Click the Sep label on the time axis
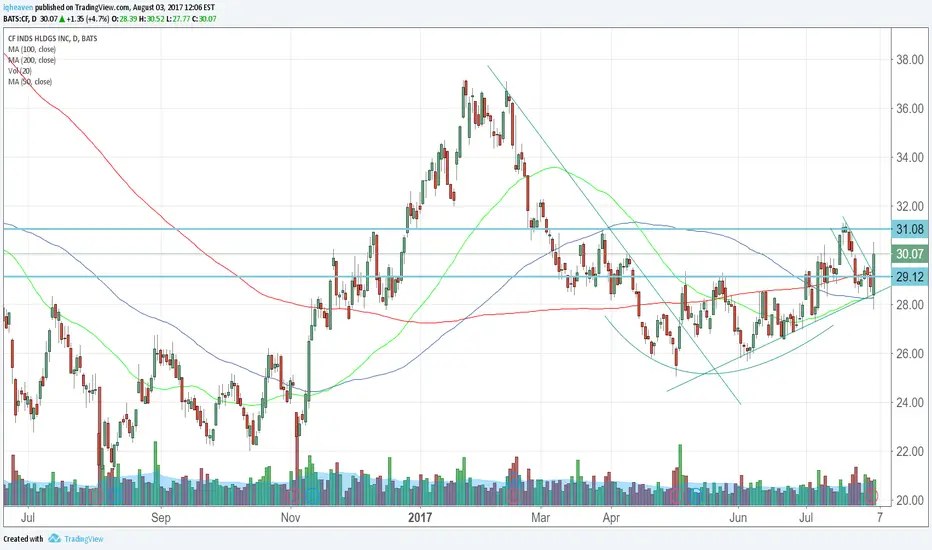 160,517
